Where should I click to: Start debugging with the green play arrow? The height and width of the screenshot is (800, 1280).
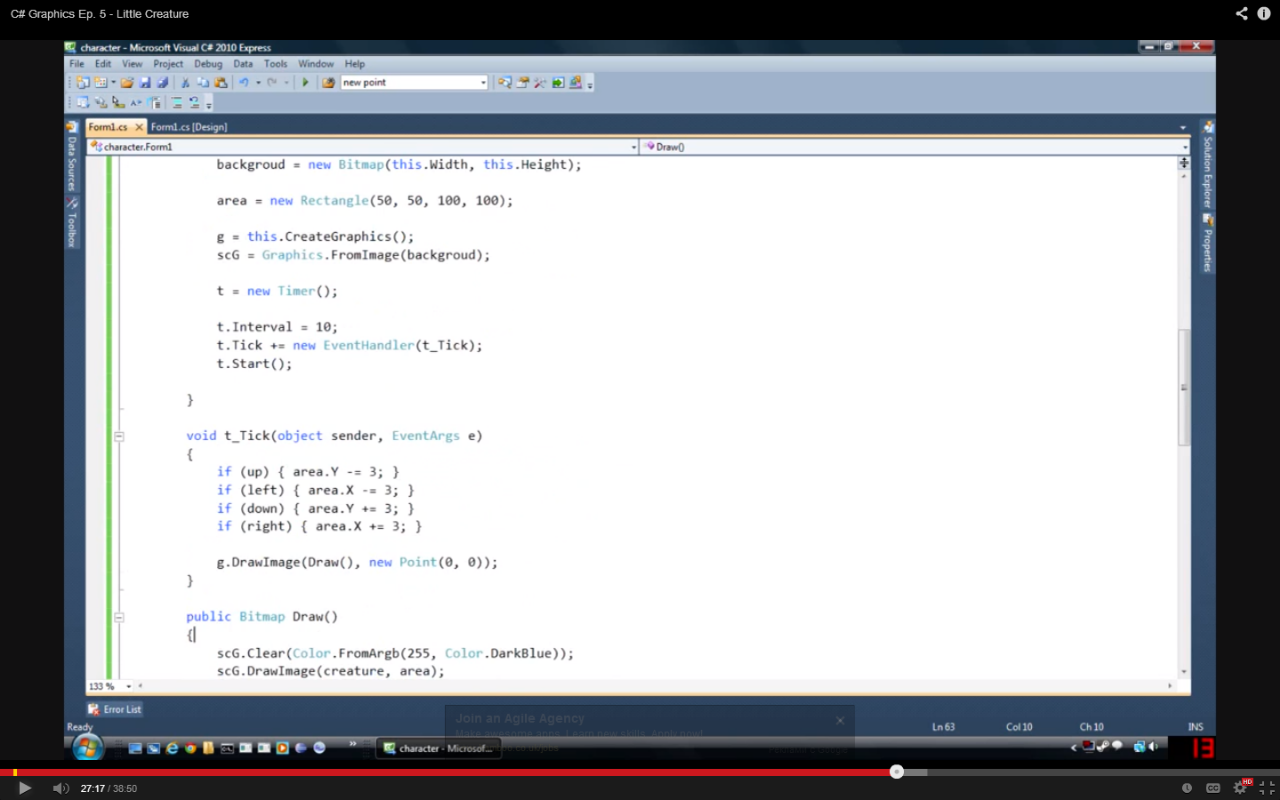(305, 83)
